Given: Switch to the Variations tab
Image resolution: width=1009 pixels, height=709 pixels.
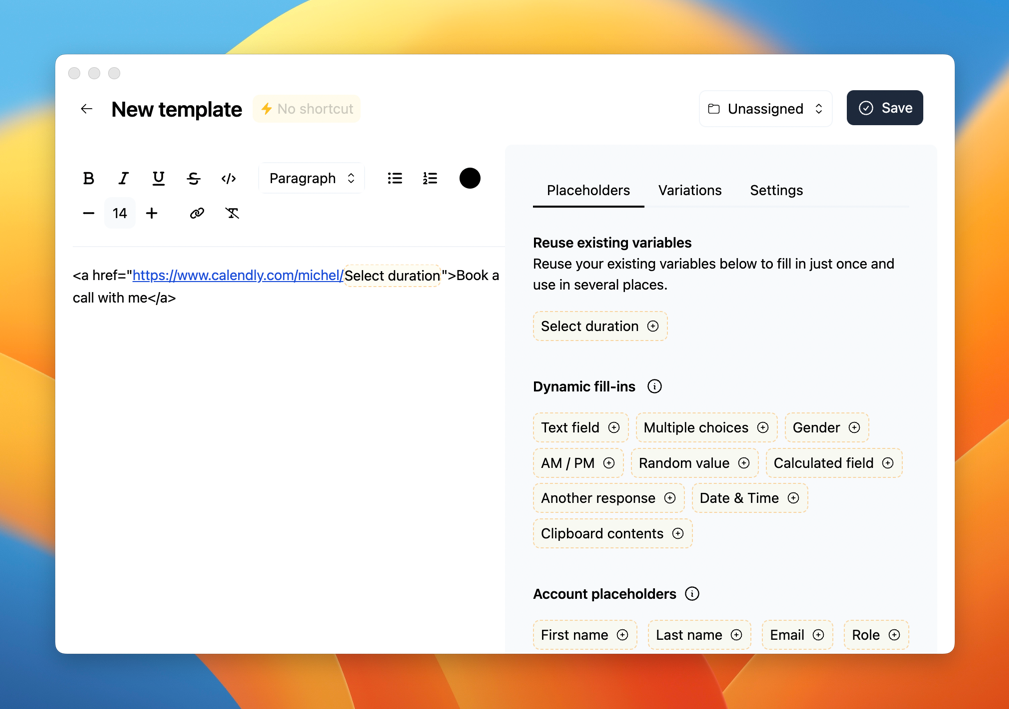Looking at the screenshot, I should pos(690,190).
